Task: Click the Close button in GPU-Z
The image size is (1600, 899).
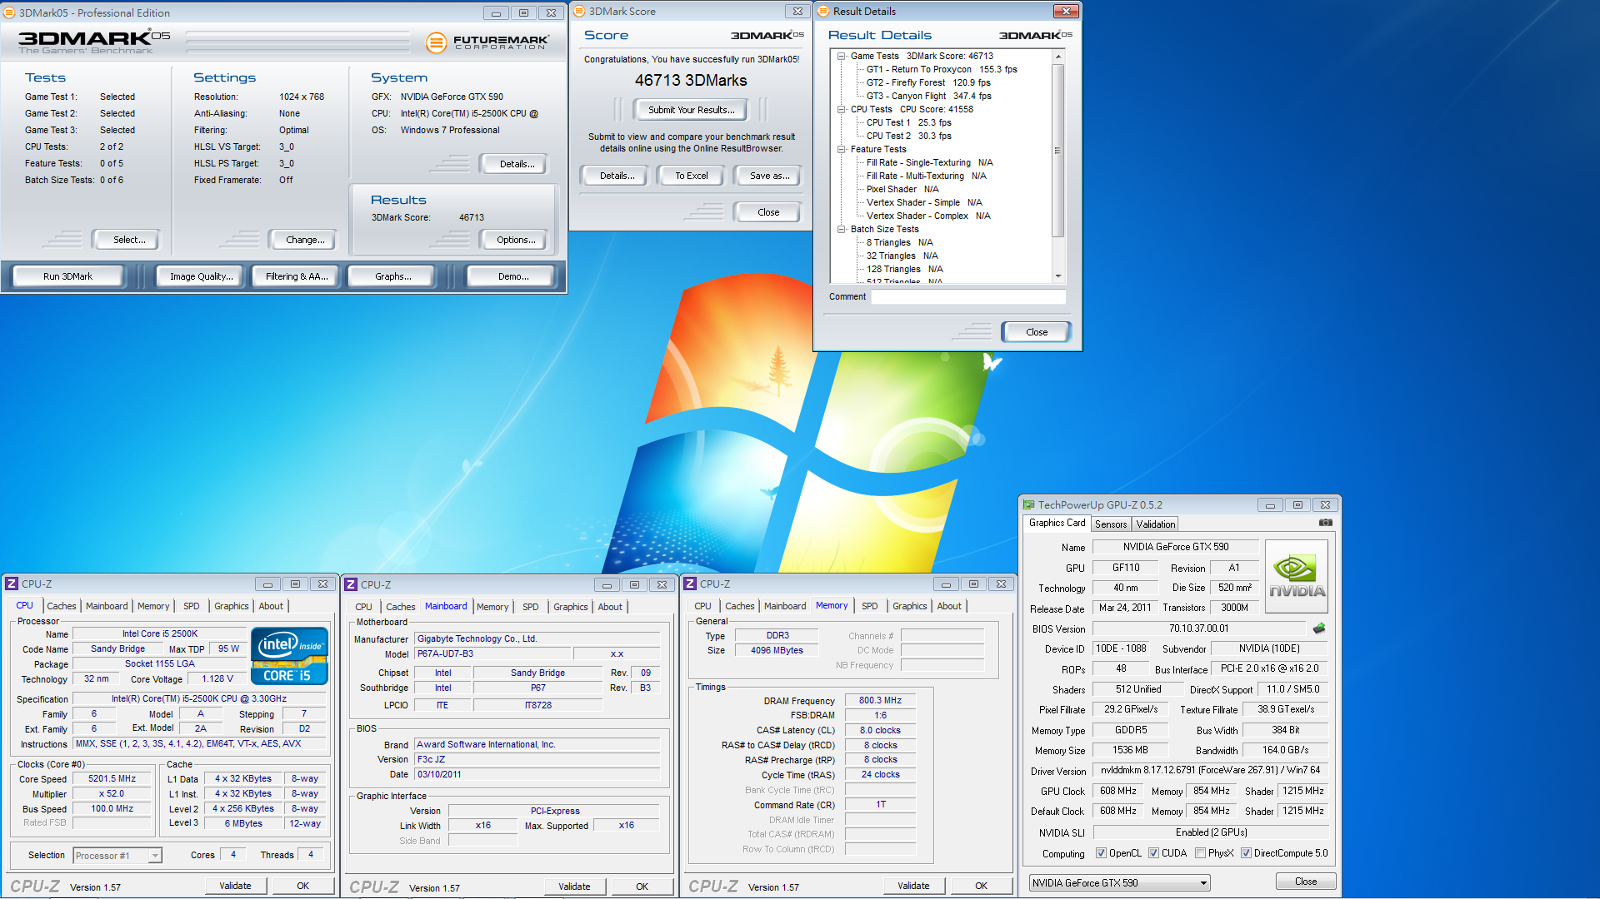Action: pos(1305,881)
